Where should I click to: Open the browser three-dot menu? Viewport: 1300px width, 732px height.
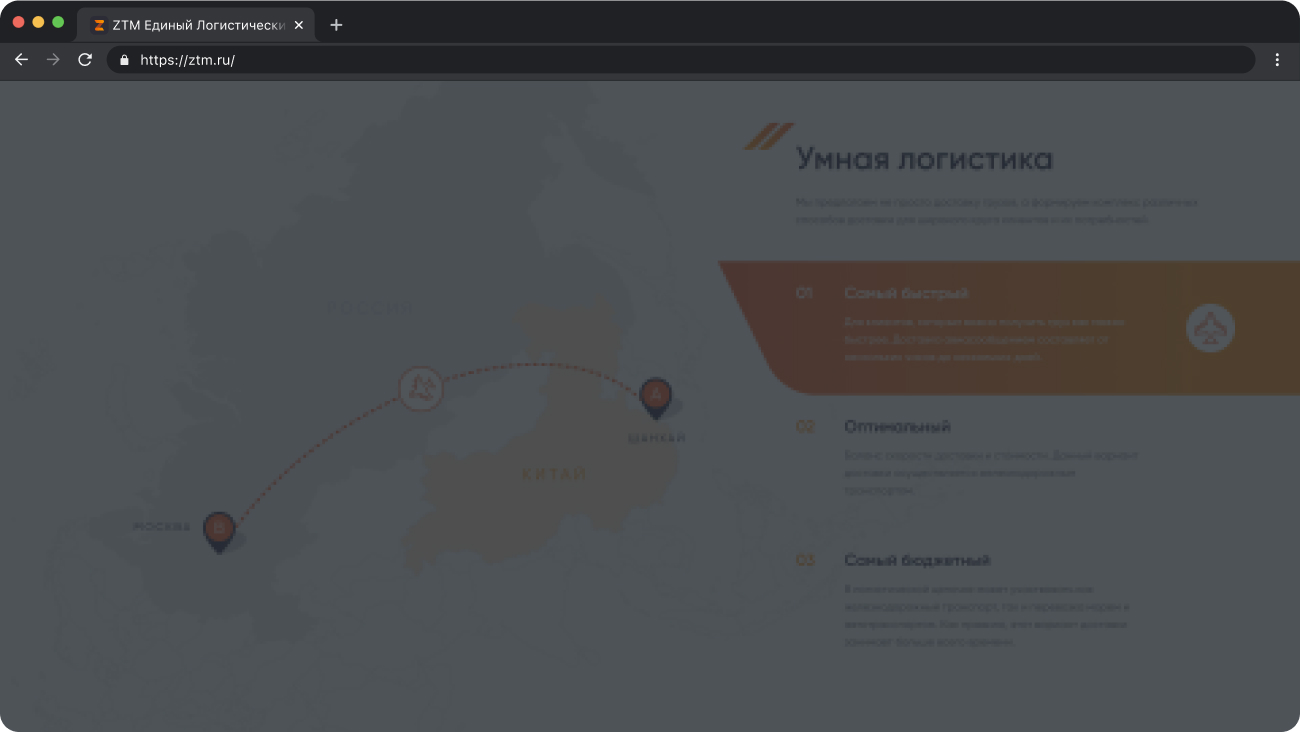1277,60
